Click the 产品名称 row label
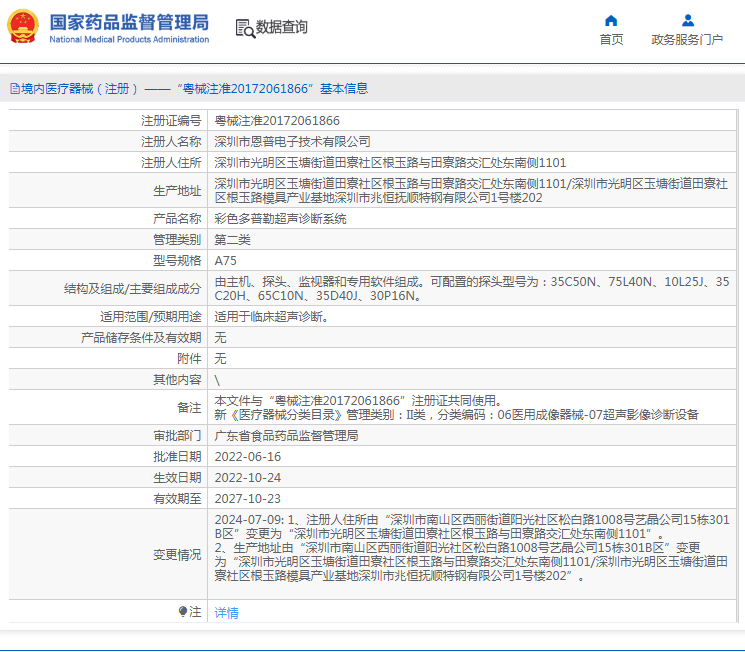 (x=177, y=219)
